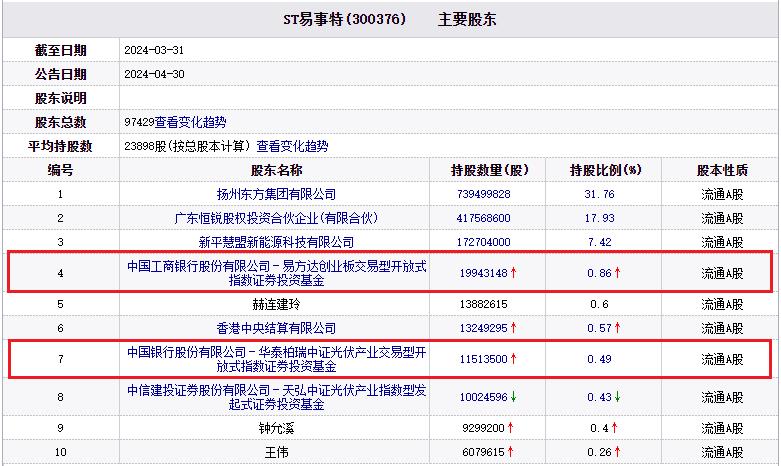Open shareholder 扬州东方集团有限公司
Screen dimensions: 781x466
point(276,194)
